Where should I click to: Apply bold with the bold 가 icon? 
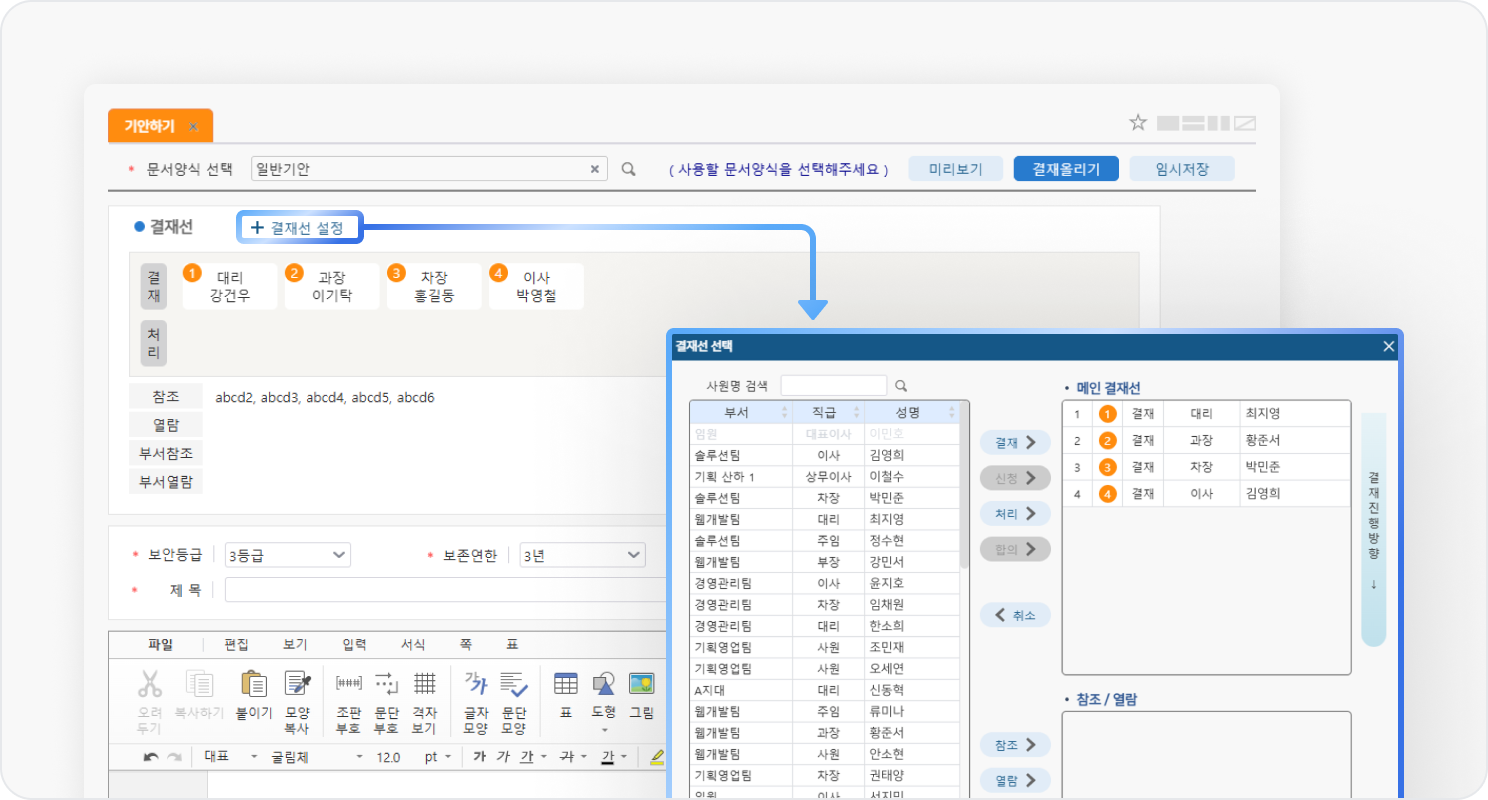pos(479,757)
